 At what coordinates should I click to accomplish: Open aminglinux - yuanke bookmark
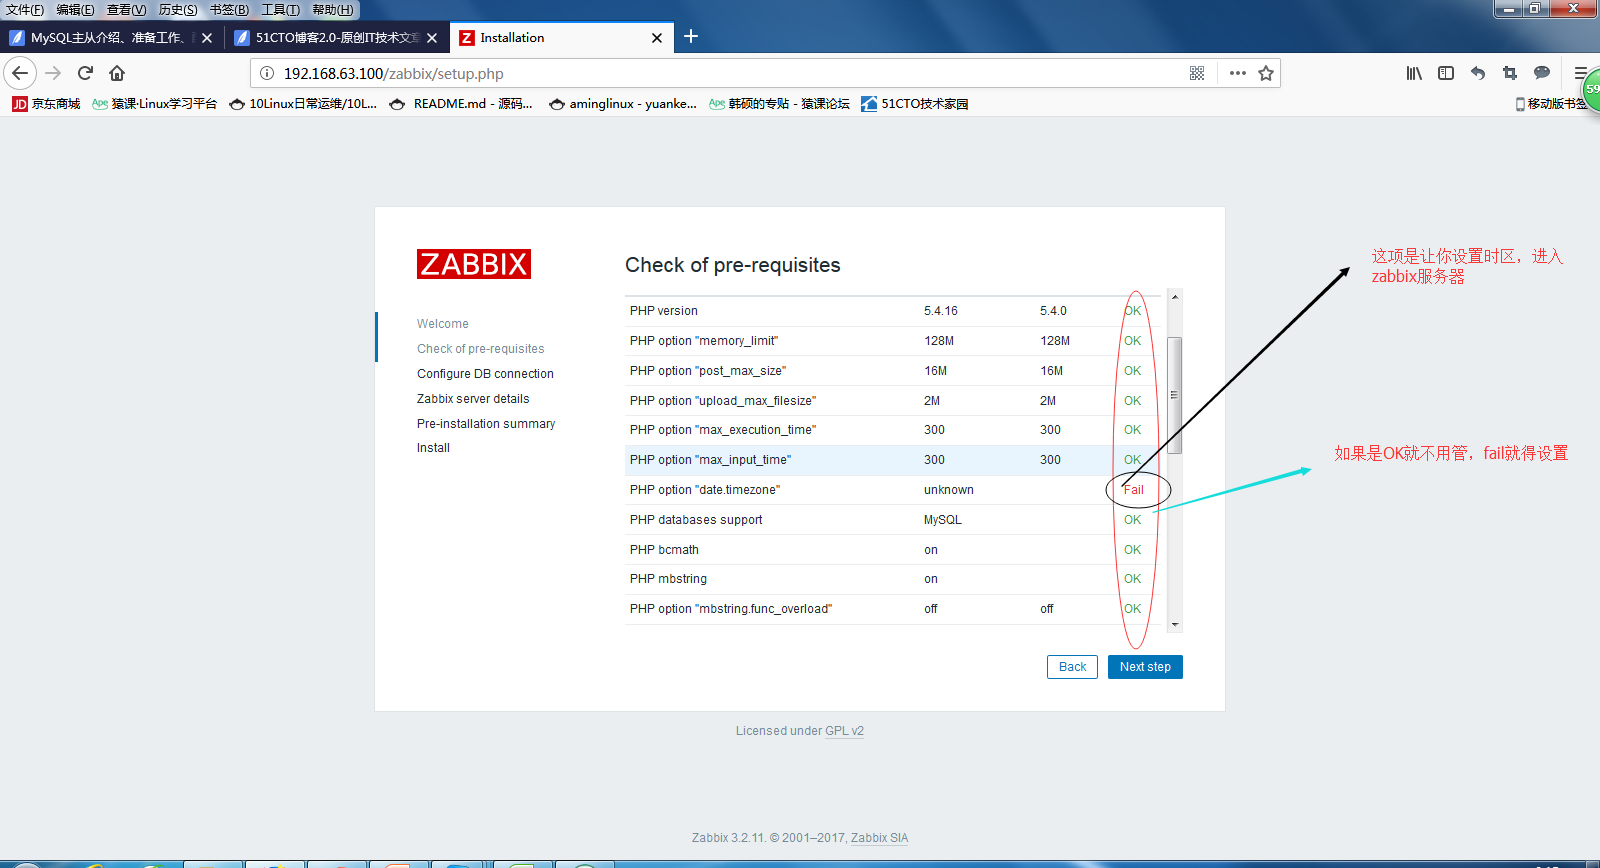coord(623,104)
